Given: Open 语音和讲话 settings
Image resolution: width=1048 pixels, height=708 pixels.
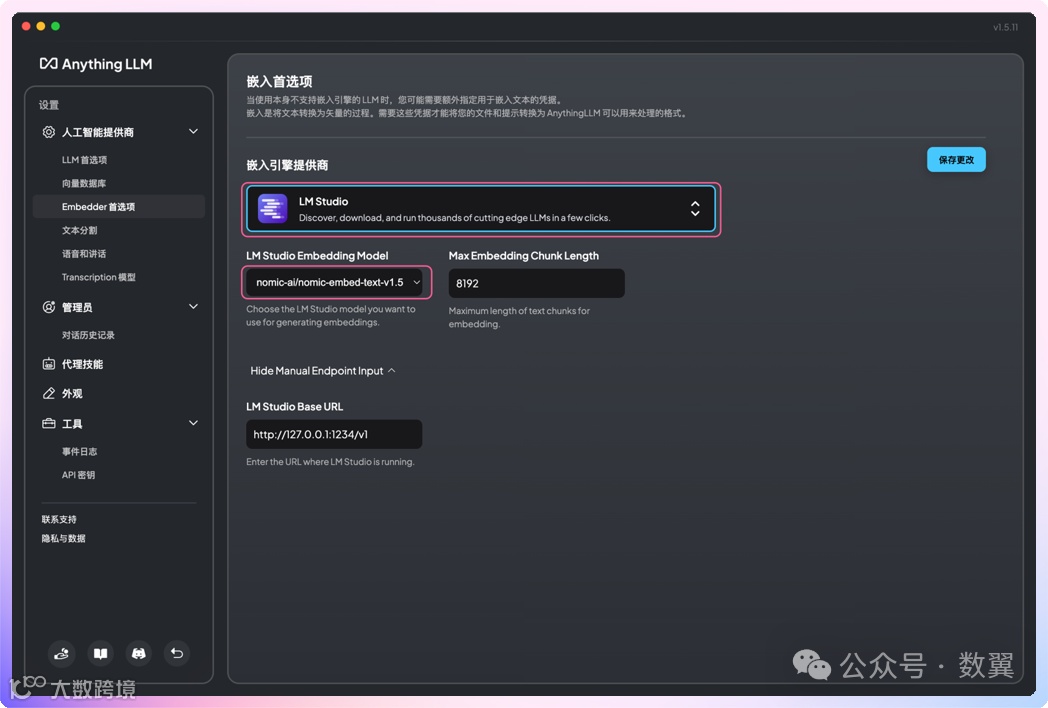Looking at the screenshot, I should pos(84,253).
